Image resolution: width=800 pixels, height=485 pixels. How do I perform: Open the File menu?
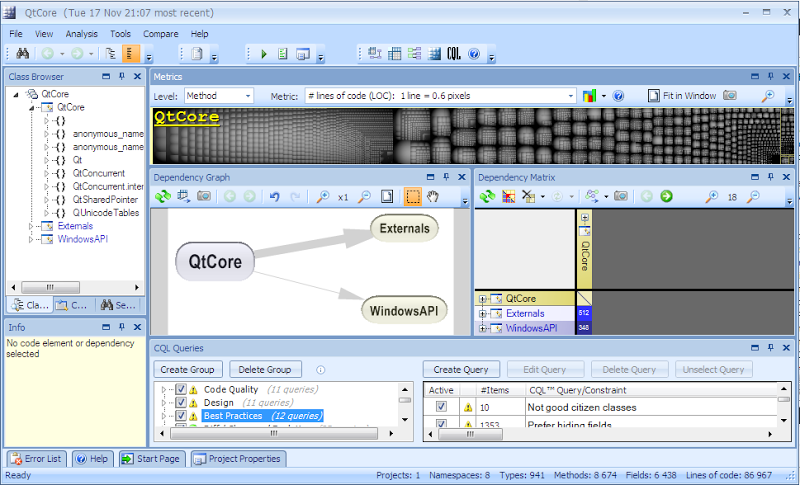16,34
